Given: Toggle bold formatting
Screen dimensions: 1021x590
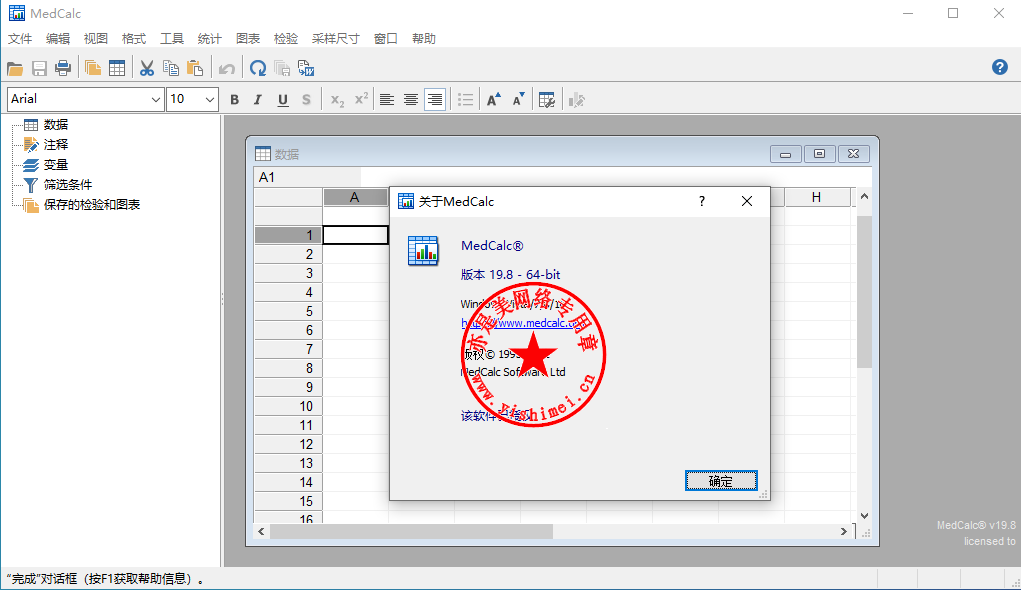Looking at the screenshot, I should [x=234, y=100].
